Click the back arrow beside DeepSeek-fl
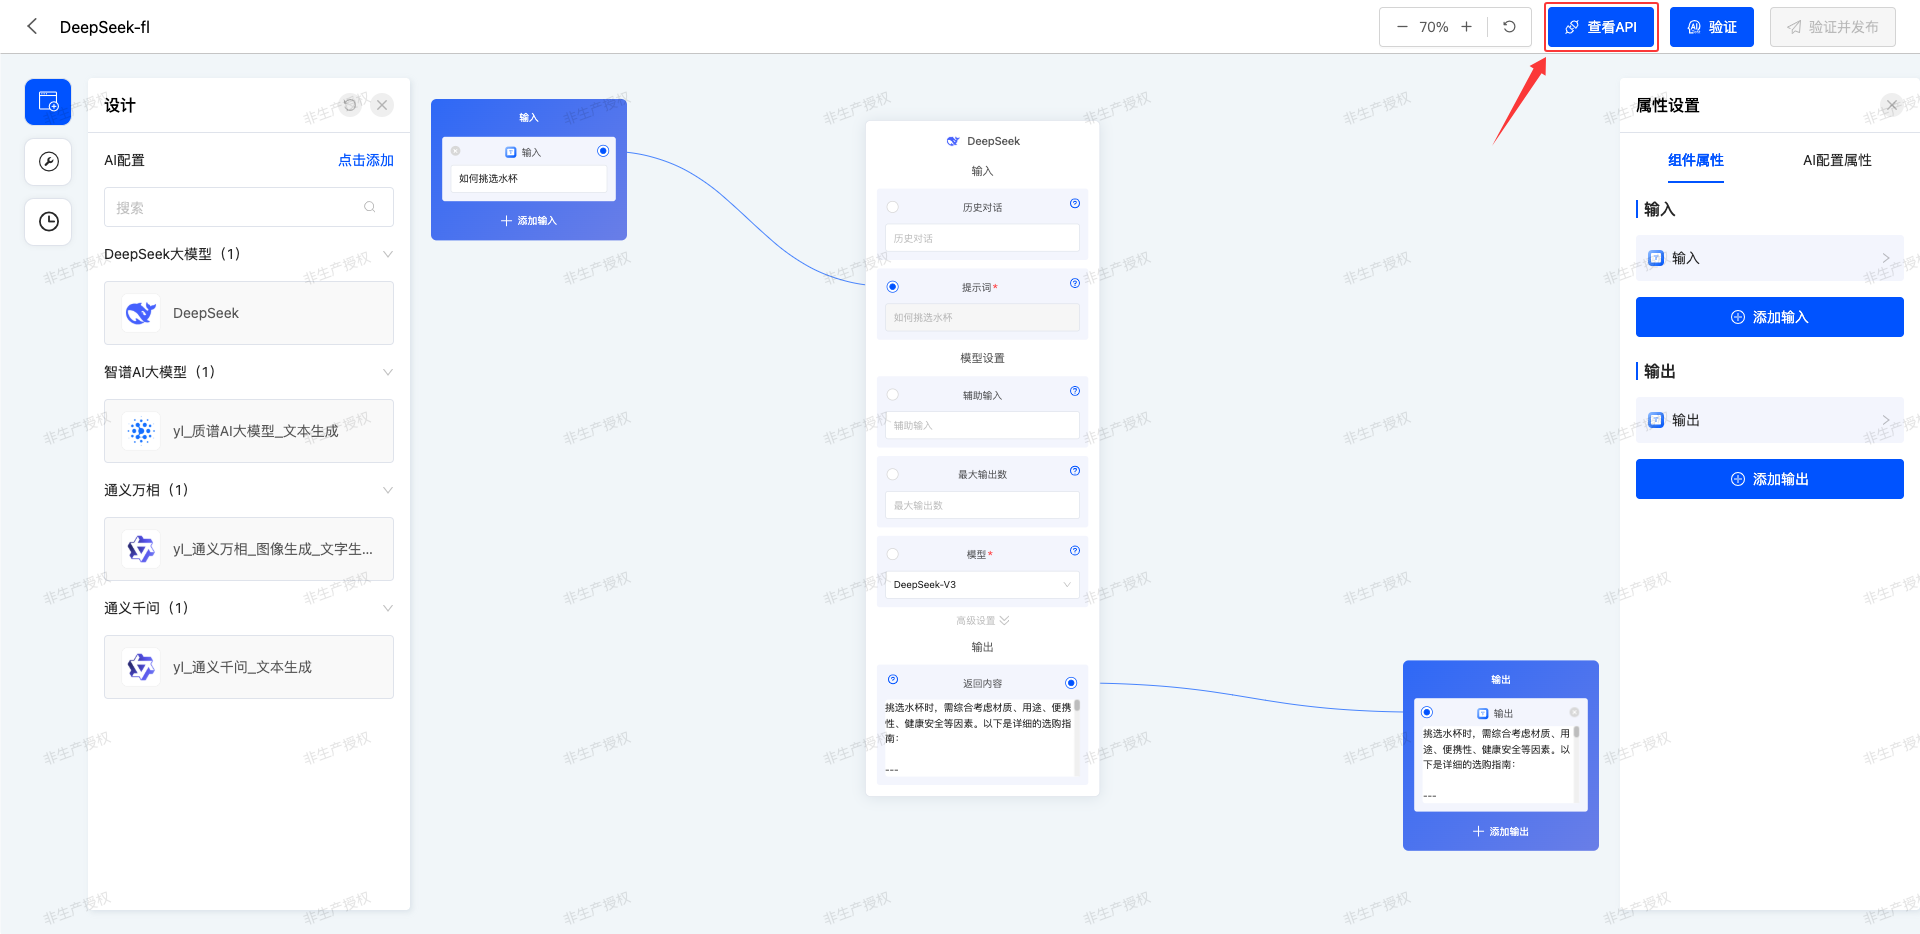 32,27
